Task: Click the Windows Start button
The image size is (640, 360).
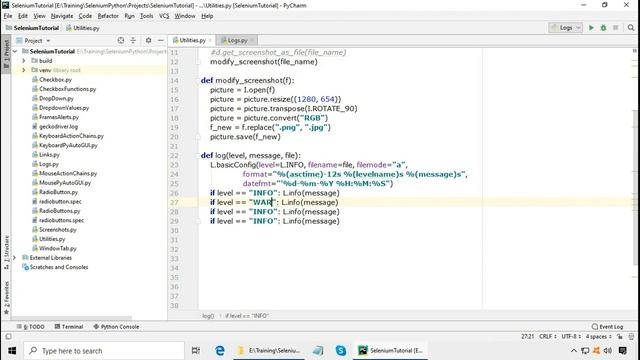Action: point(12,351)
